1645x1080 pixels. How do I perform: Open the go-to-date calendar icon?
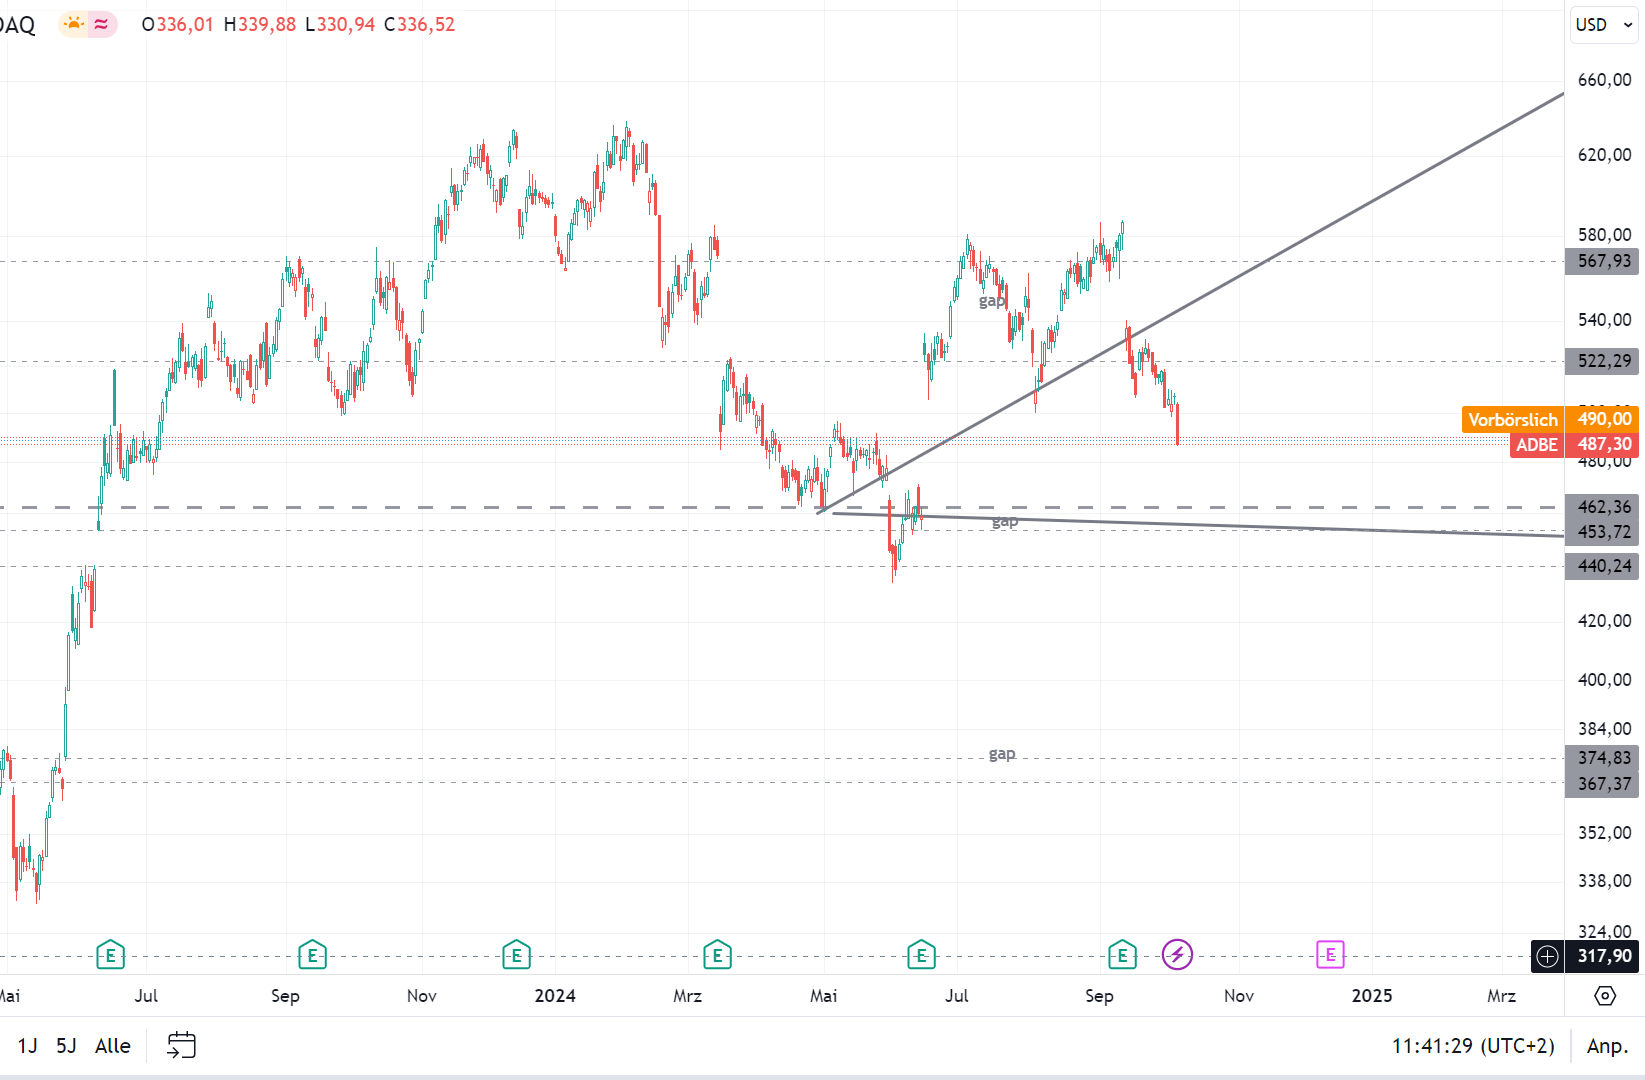[181, 1045]
